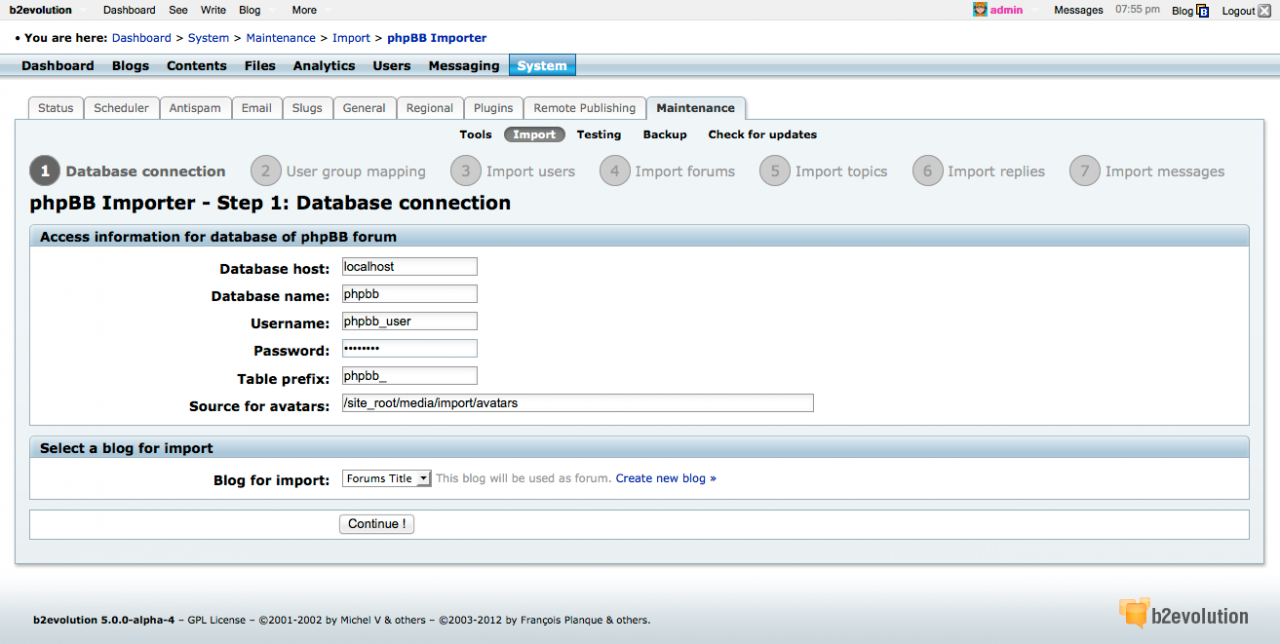Click step 7 Import messages circle
The height and width of the screenshot is (644, 1280).
1084,171
